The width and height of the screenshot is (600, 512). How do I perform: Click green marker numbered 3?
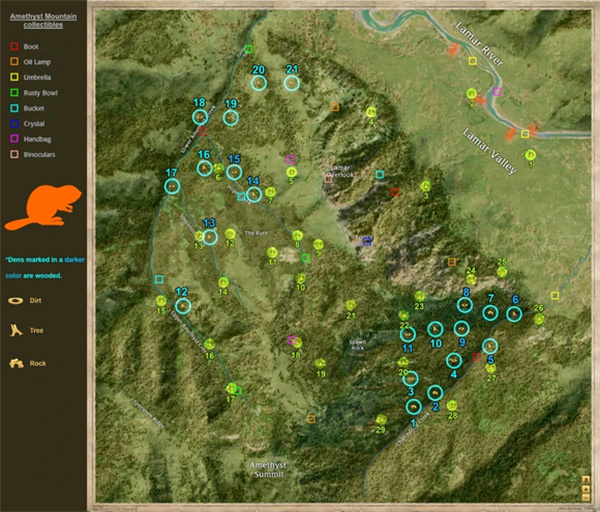426,186
